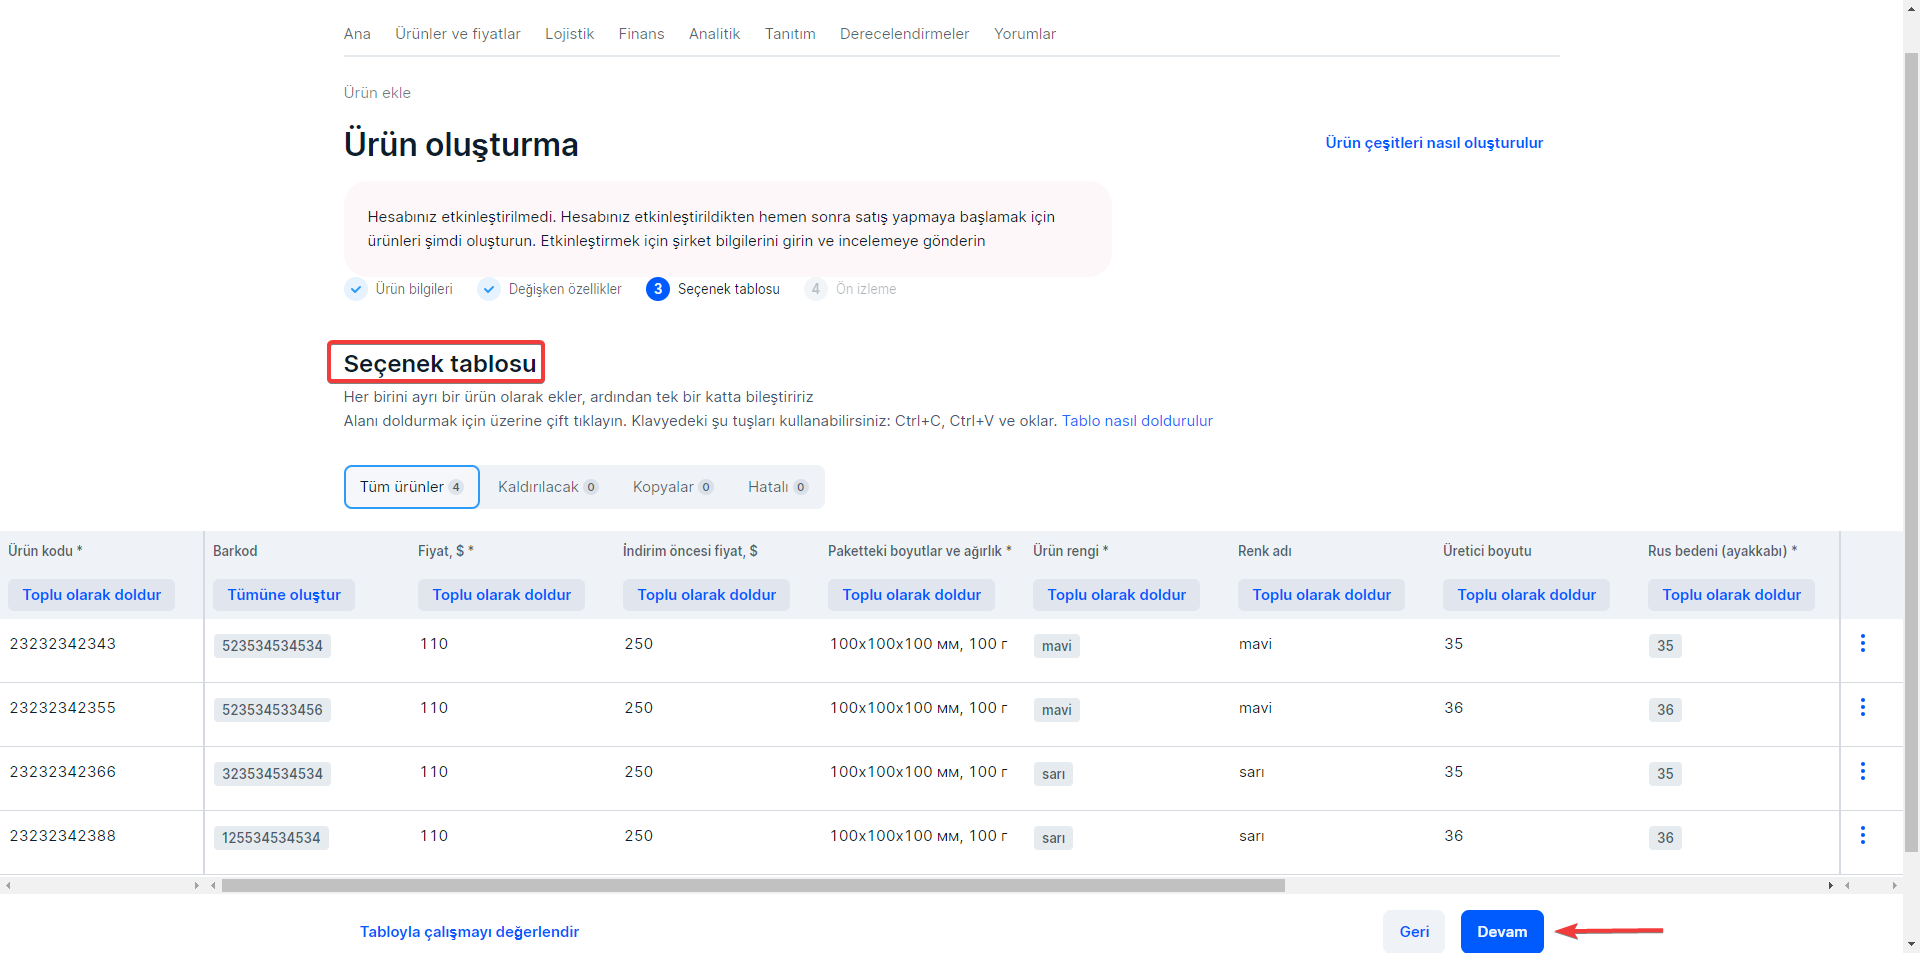Bulk fill the Fiyat column

[x=502, y=595]
